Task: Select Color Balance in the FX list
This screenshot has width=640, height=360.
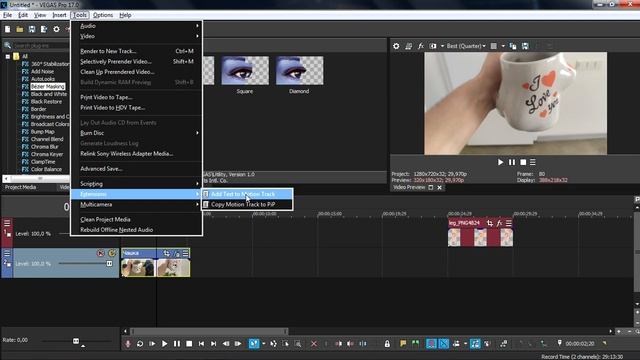Action: [46, 169]
